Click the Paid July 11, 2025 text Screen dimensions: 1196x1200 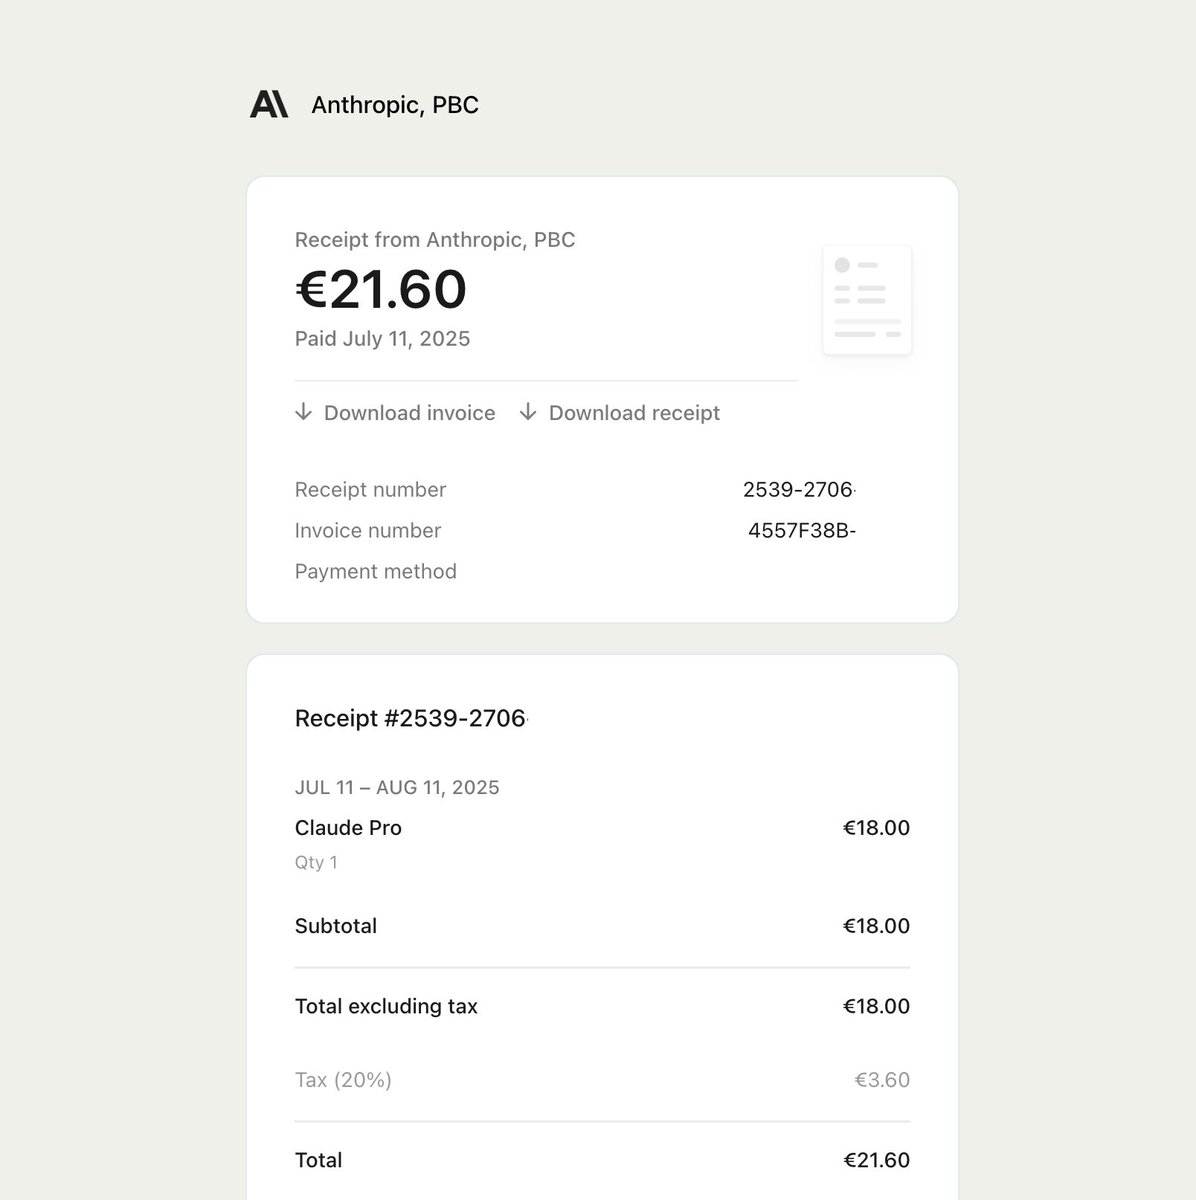coord(382,339)
